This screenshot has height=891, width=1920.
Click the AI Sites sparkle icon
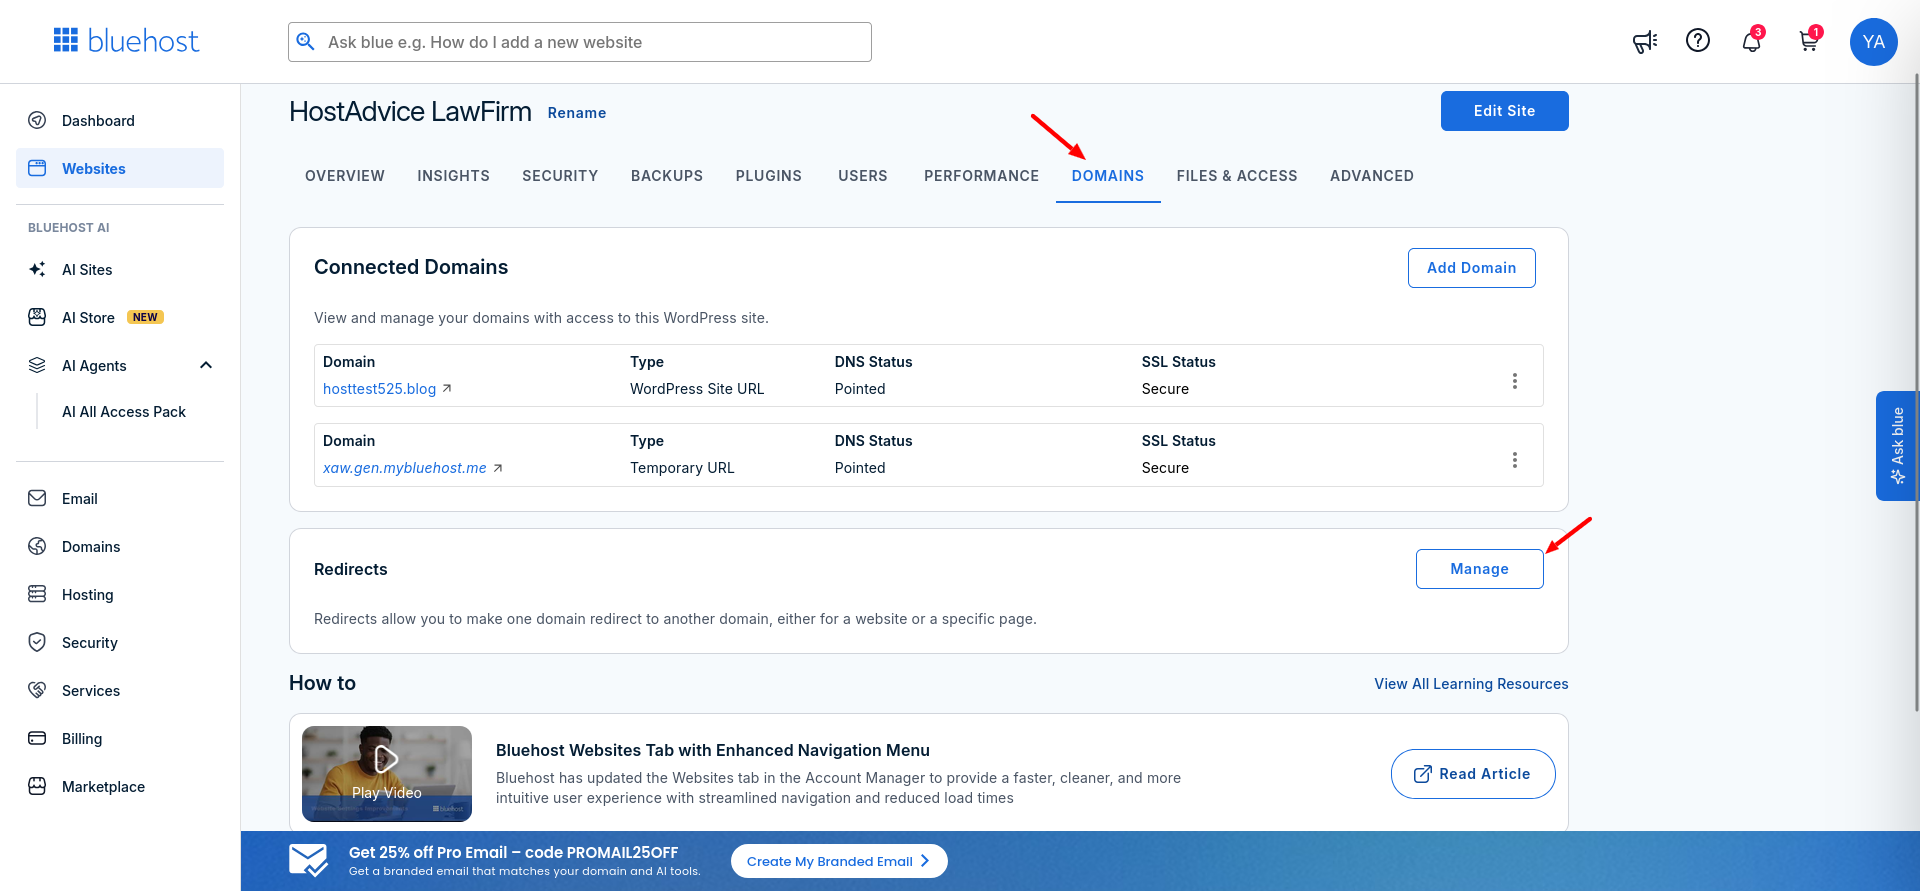37,269
